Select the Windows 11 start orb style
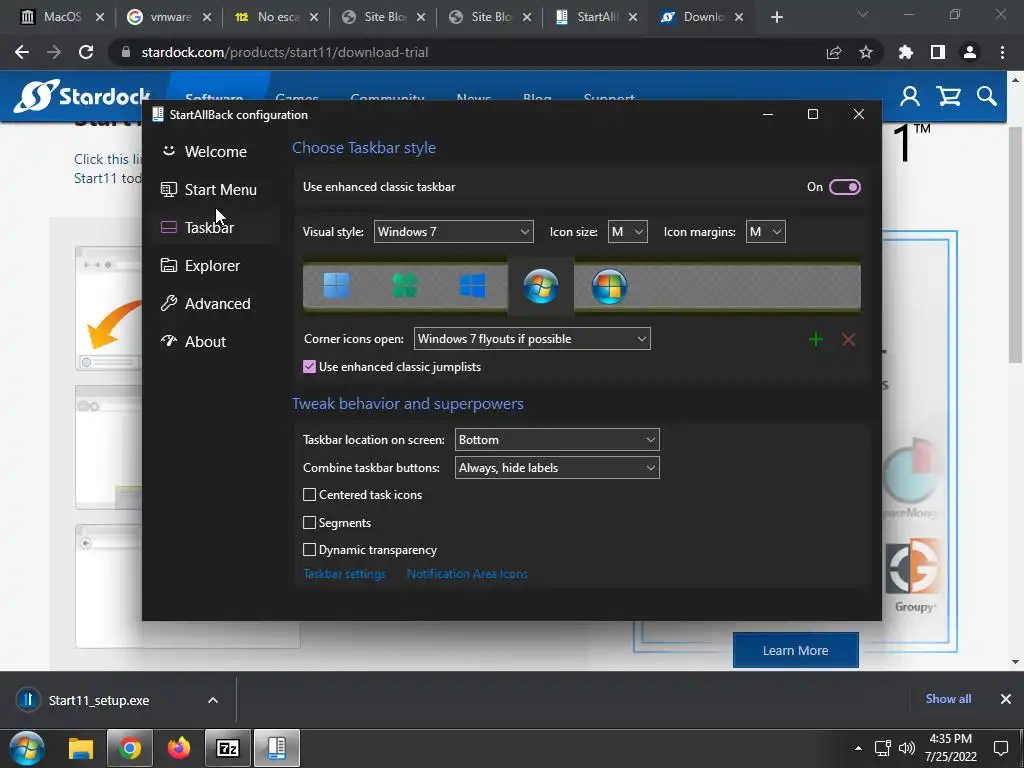The height and width of the screenshot is (768, 1024). coord(336,286)
